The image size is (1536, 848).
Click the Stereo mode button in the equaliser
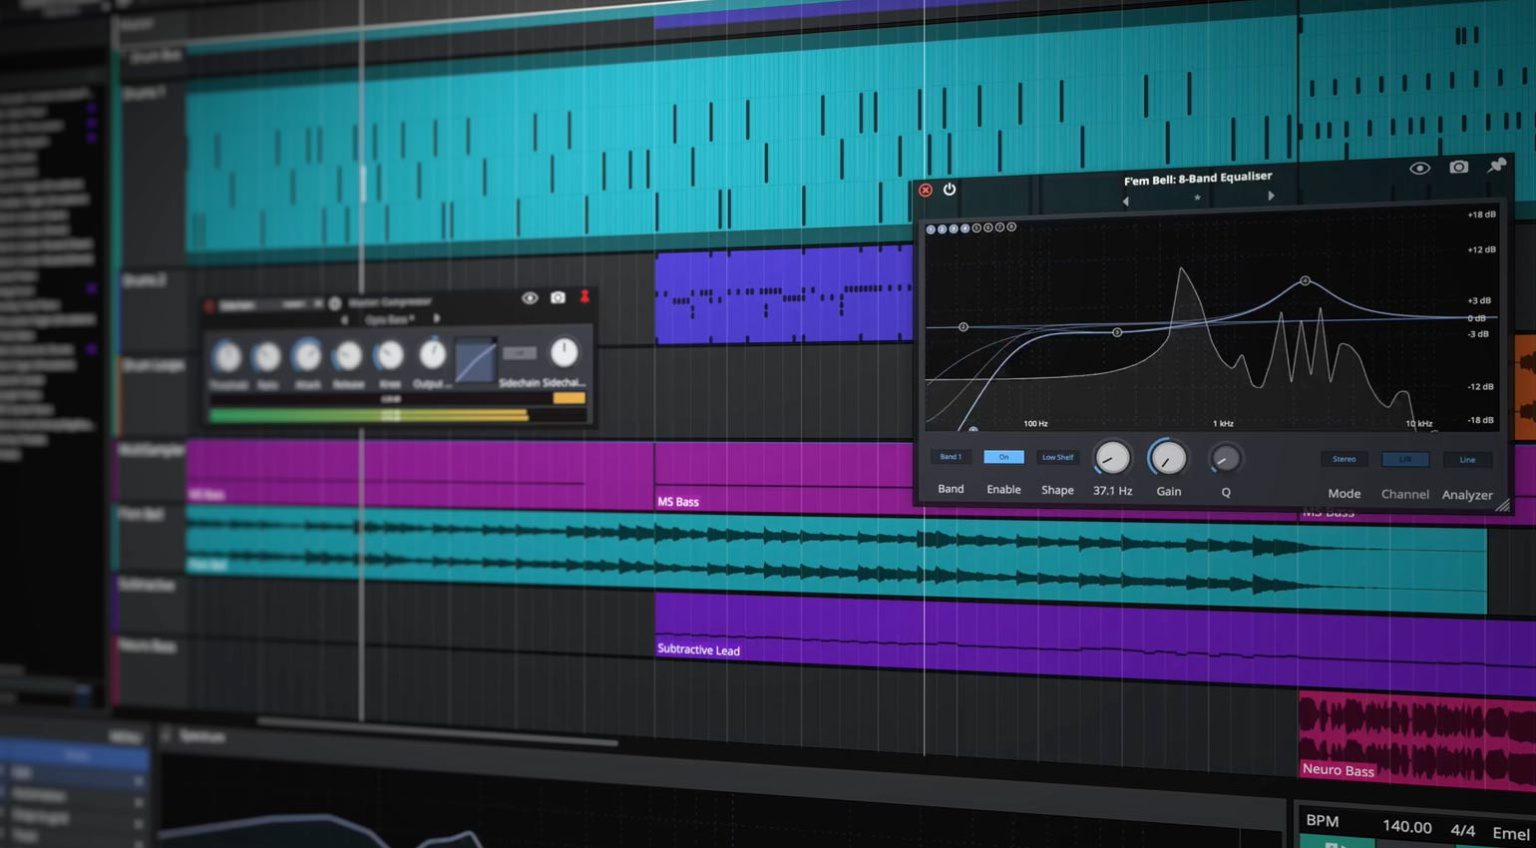point(1344,459)
